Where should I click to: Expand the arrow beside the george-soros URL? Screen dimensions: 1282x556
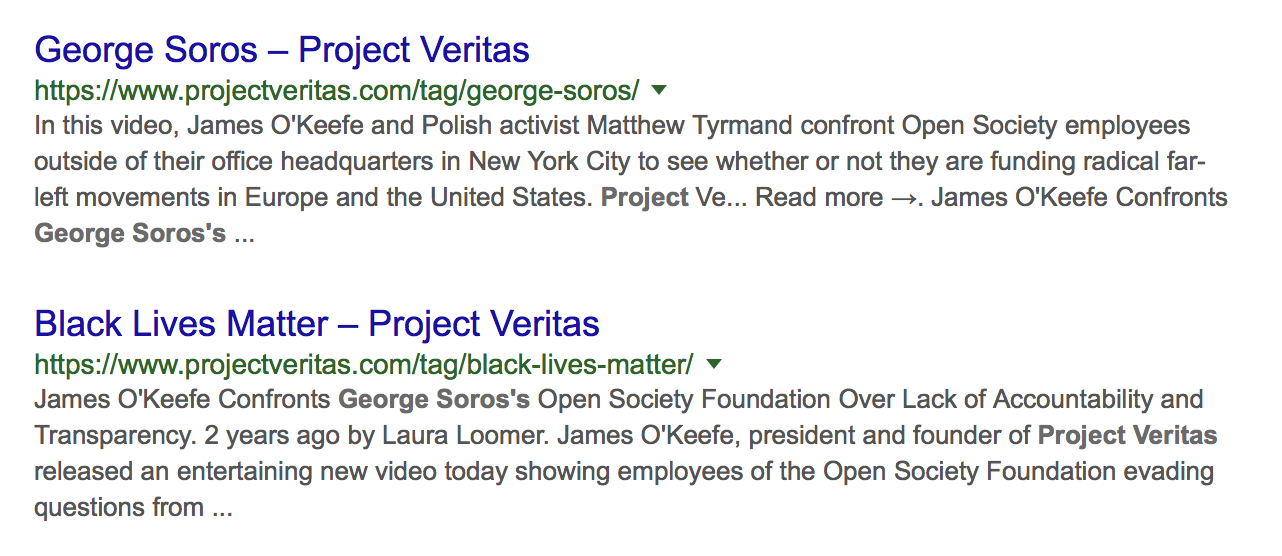tap(658, 90)
